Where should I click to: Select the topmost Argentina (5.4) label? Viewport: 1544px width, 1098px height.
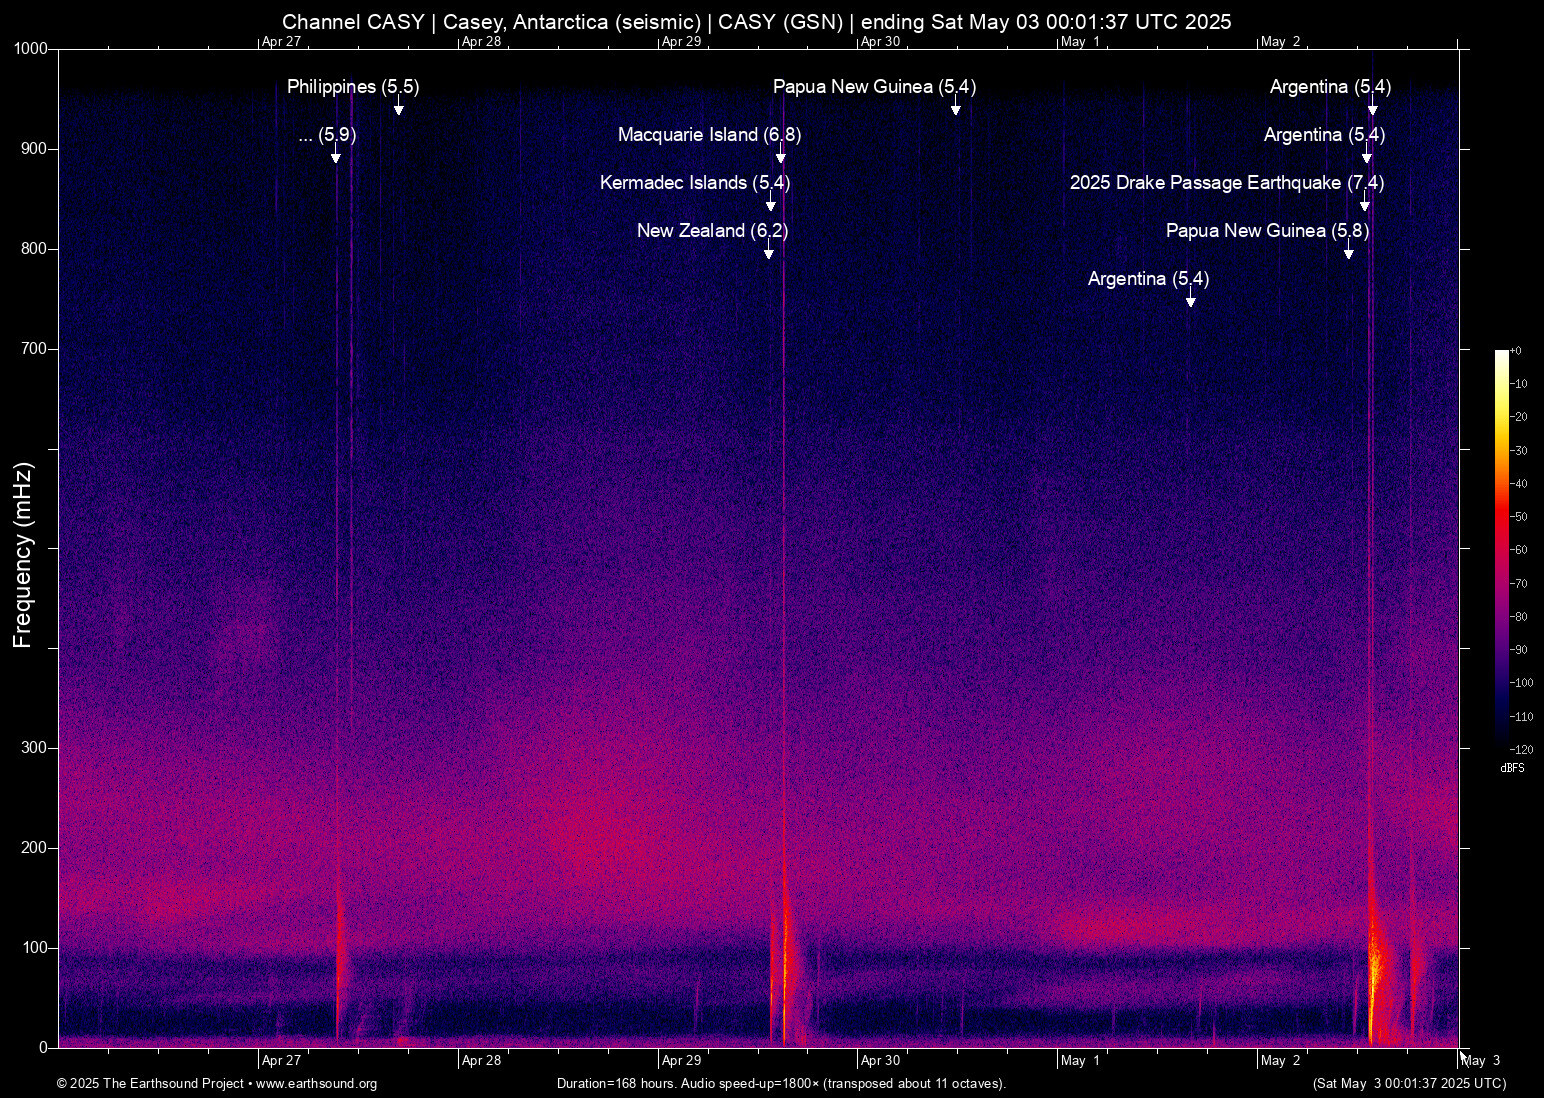pos(1330,87)
